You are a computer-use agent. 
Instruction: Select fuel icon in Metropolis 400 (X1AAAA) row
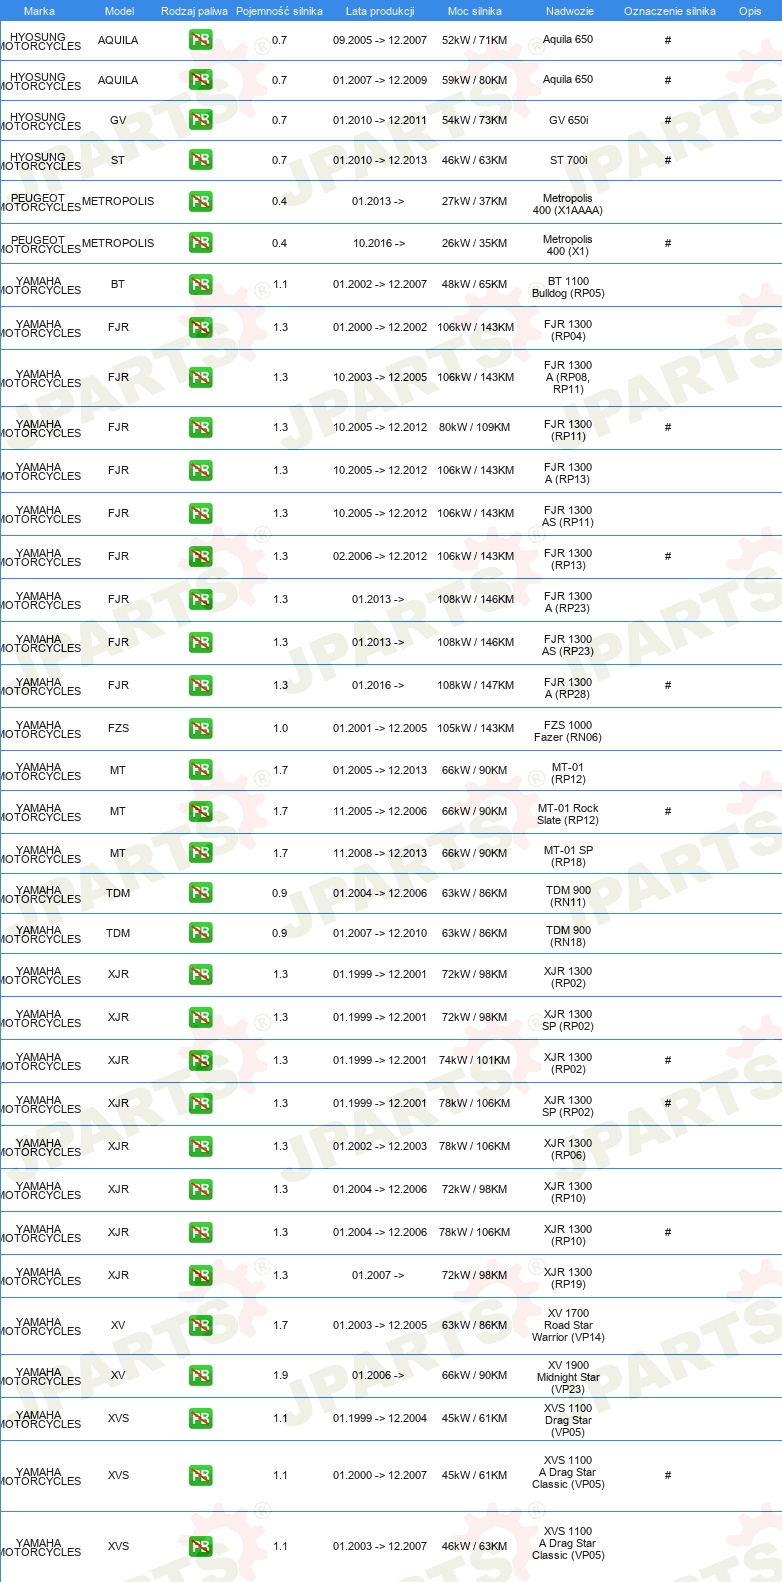pos(201,201)
